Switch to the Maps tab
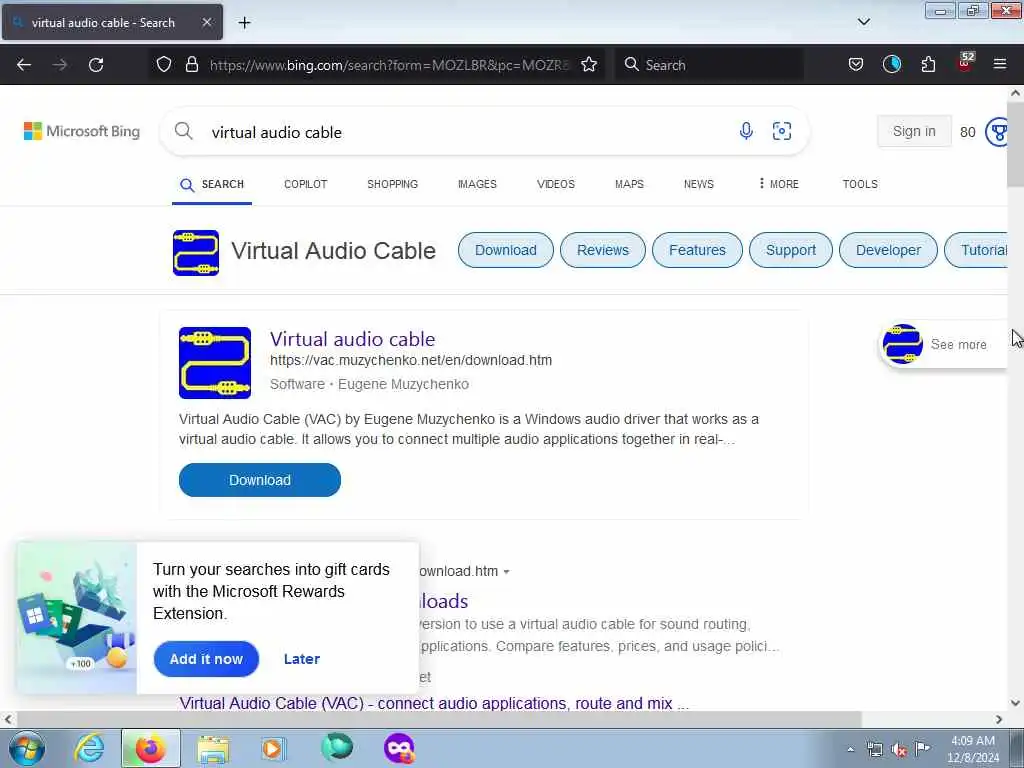Viewport: 1024px width, 768px height. [x=630, y=184]
